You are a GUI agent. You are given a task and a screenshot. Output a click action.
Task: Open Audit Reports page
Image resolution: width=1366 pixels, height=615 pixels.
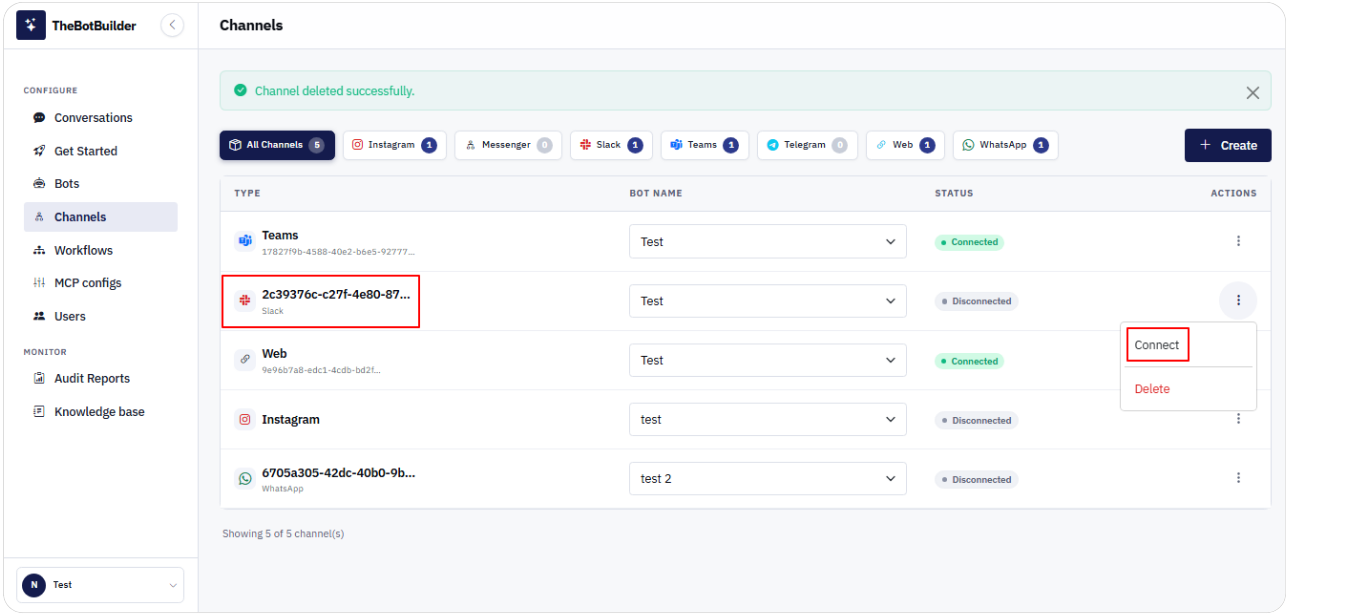(x=100, y=379)
